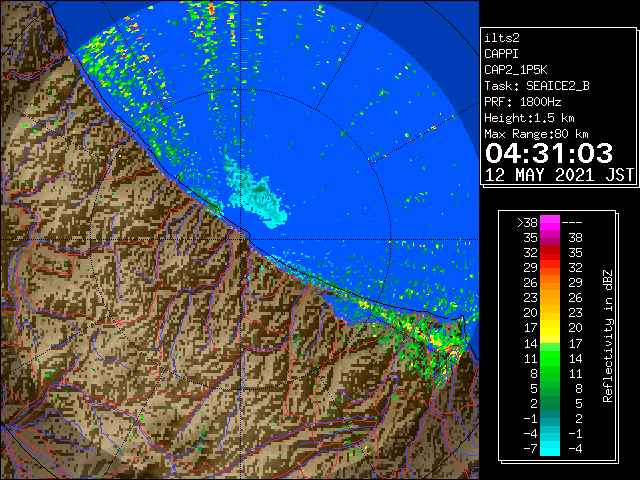The width and height of the screenshot is (640, 480).
Task: Click the orange 26–29 dBZ swatch
Action: click(x=550, y=283)
